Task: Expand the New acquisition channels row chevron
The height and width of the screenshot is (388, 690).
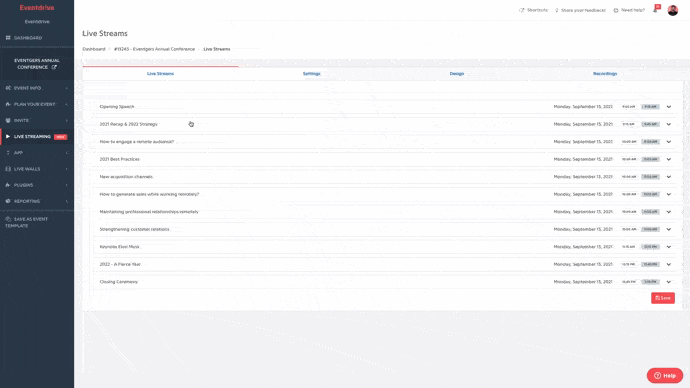Action: tap(668, 177)
